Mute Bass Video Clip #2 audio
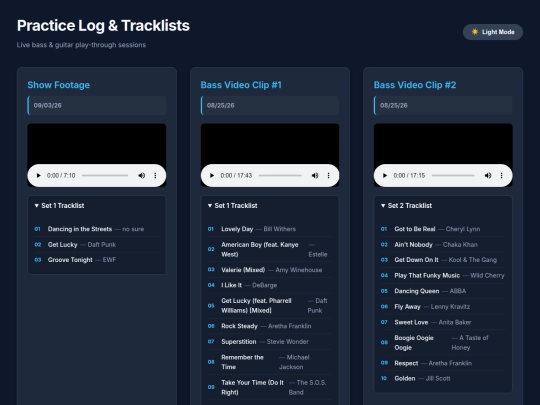The image size is (540, 405). pyautogui.click(x=488, y=176)
